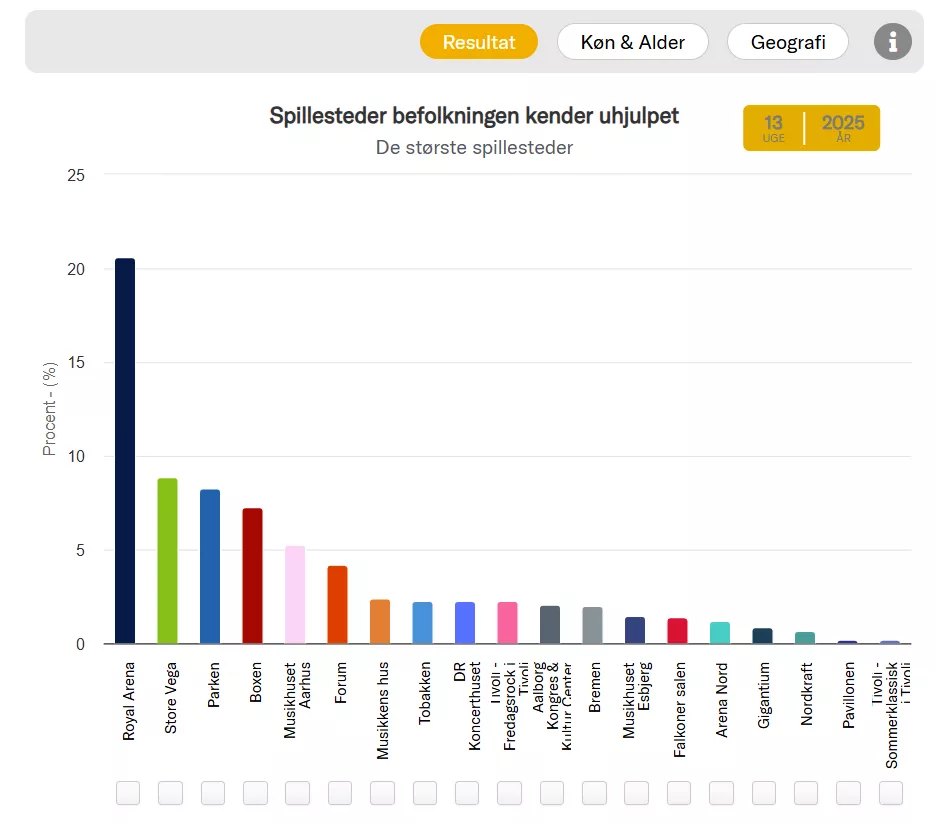Tick the checkbox beneath Parken
The width and height of the screenshot is (936, 825).
212,792
